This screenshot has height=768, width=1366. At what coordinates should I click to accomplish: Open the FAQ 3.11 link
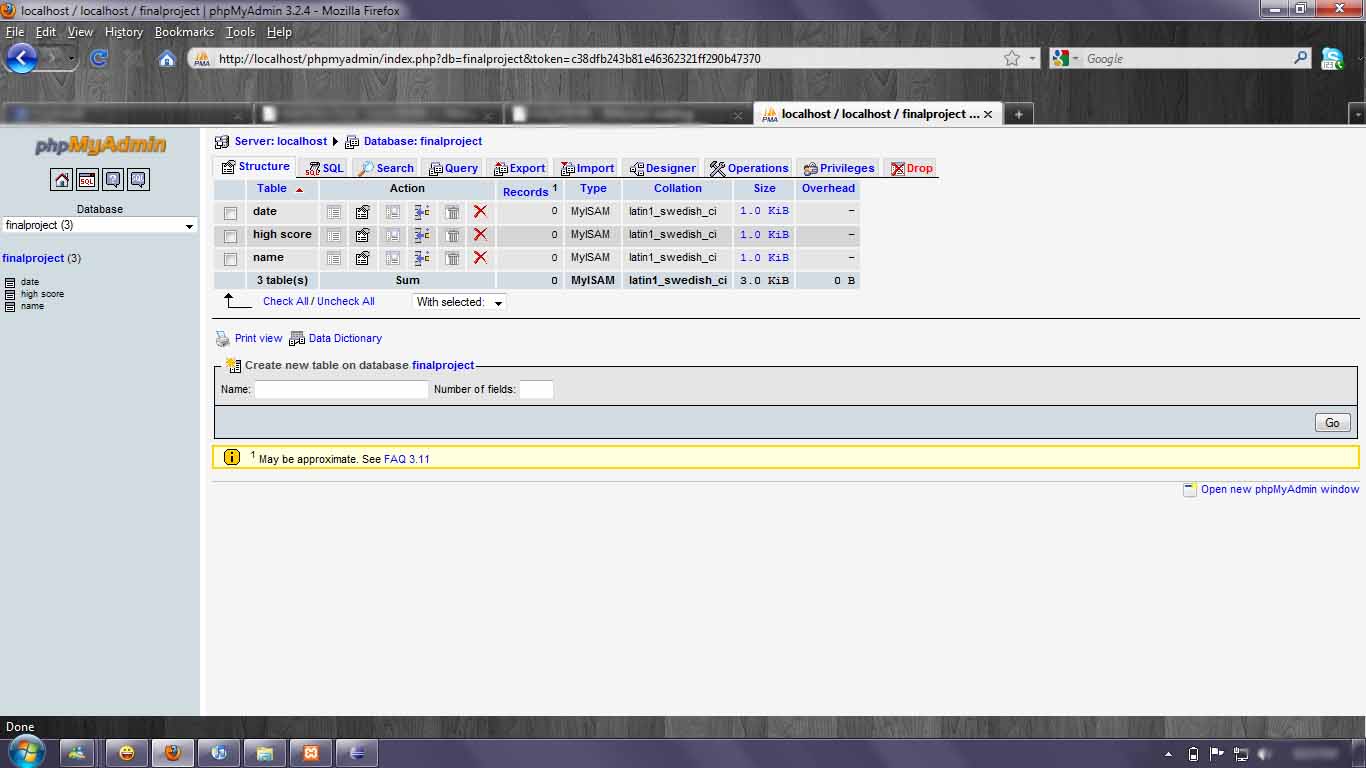407,459
